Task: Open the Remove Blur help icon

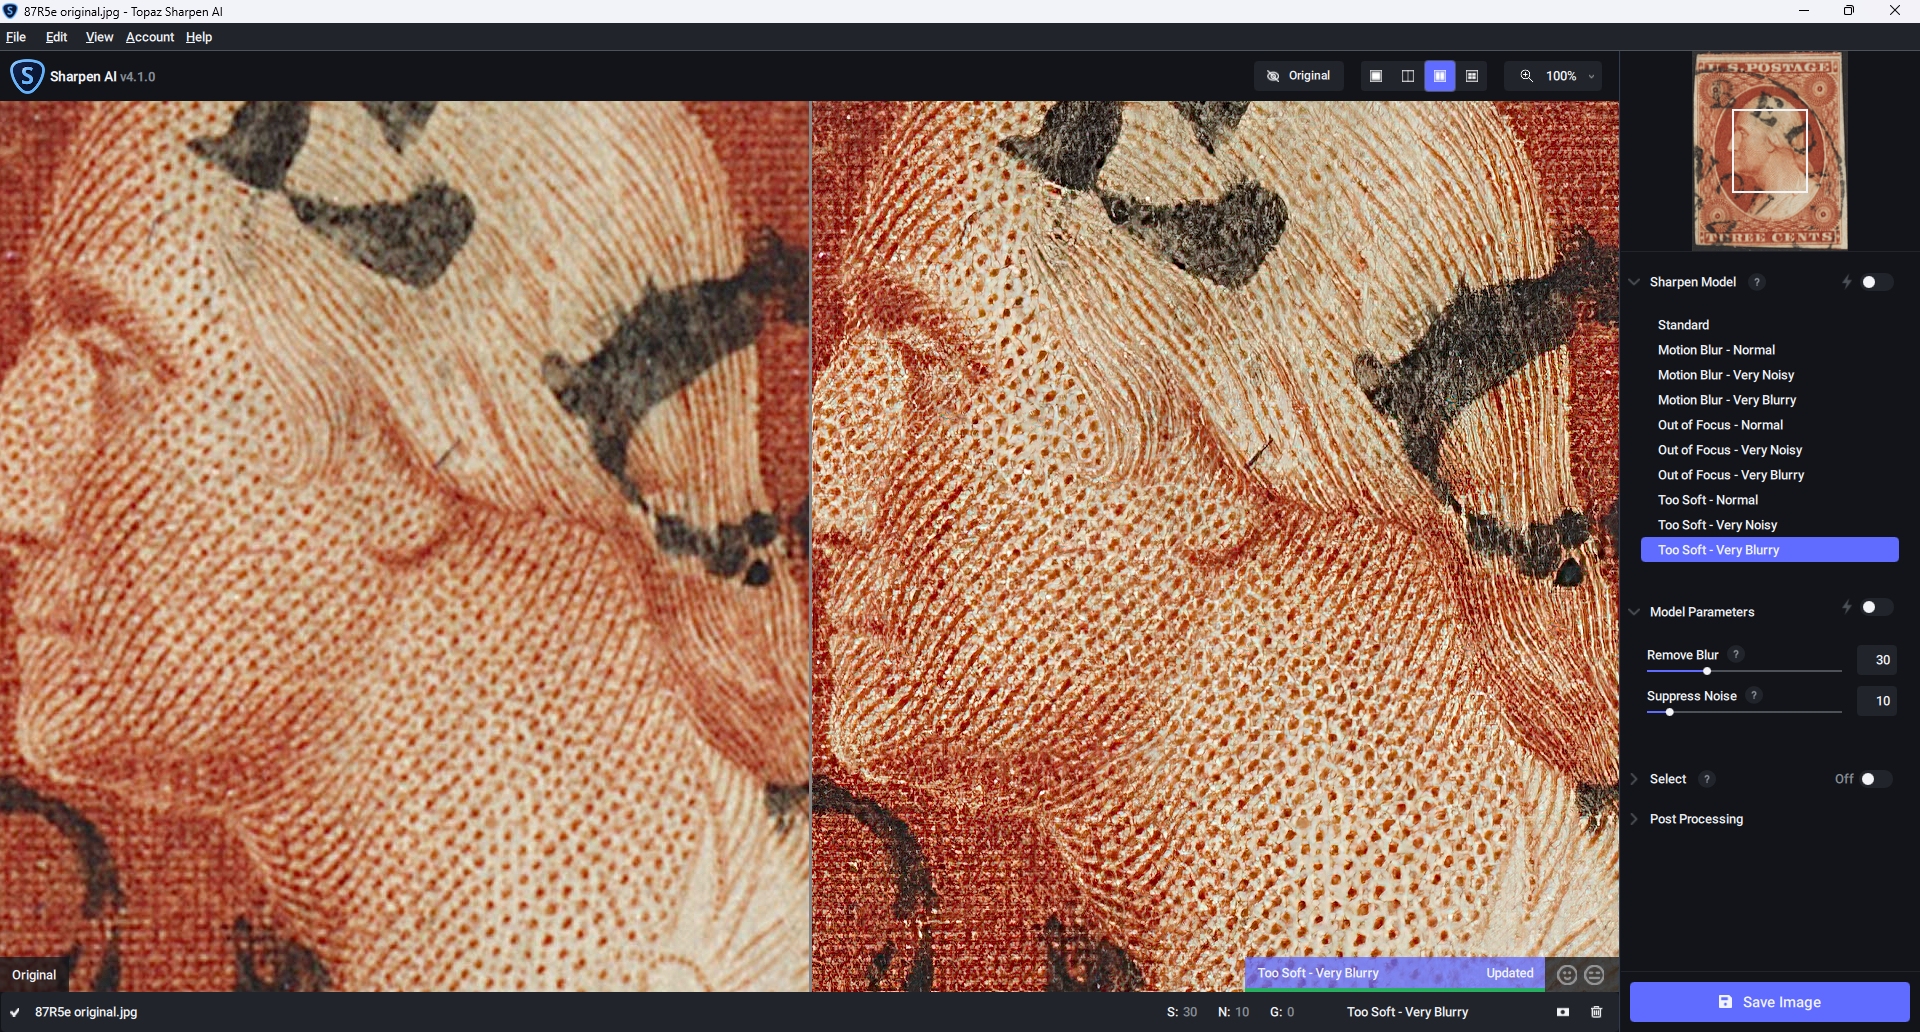Action: [x=1736, y=654]
